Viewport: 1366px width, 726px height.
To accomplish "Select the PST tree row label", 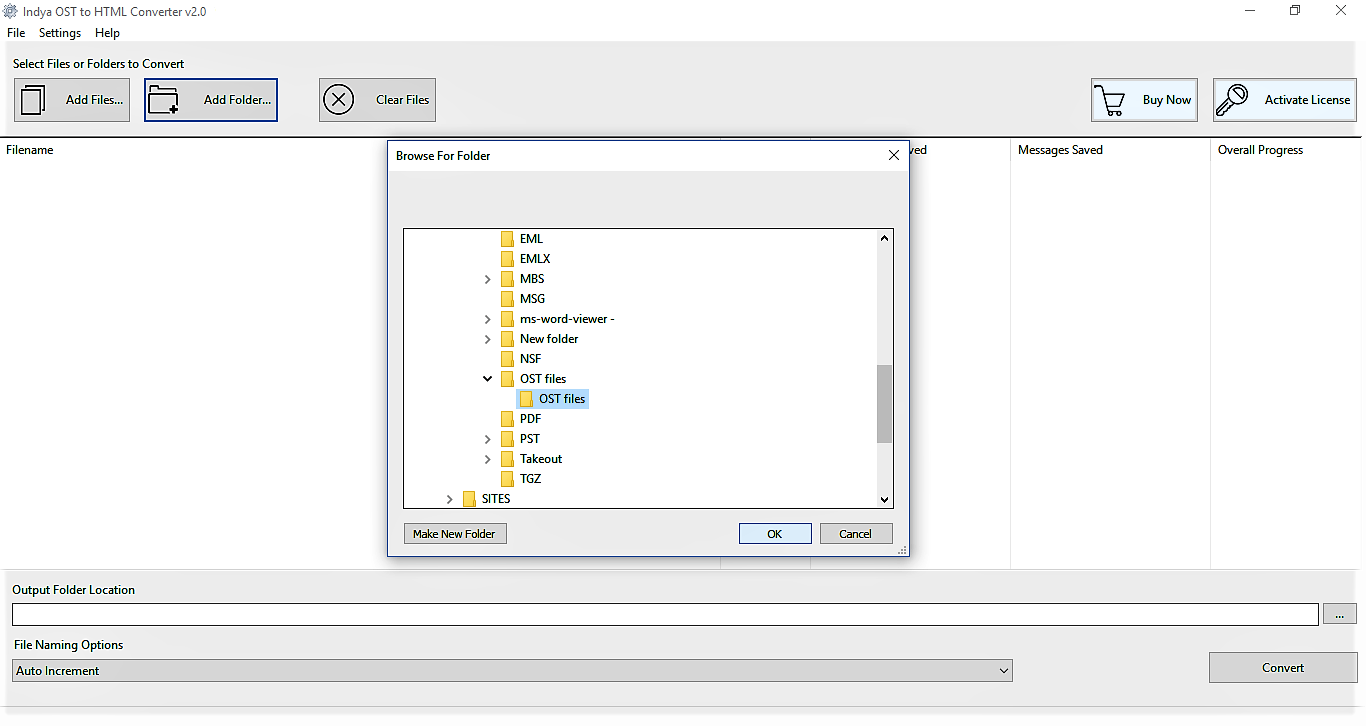I will 530,439.
